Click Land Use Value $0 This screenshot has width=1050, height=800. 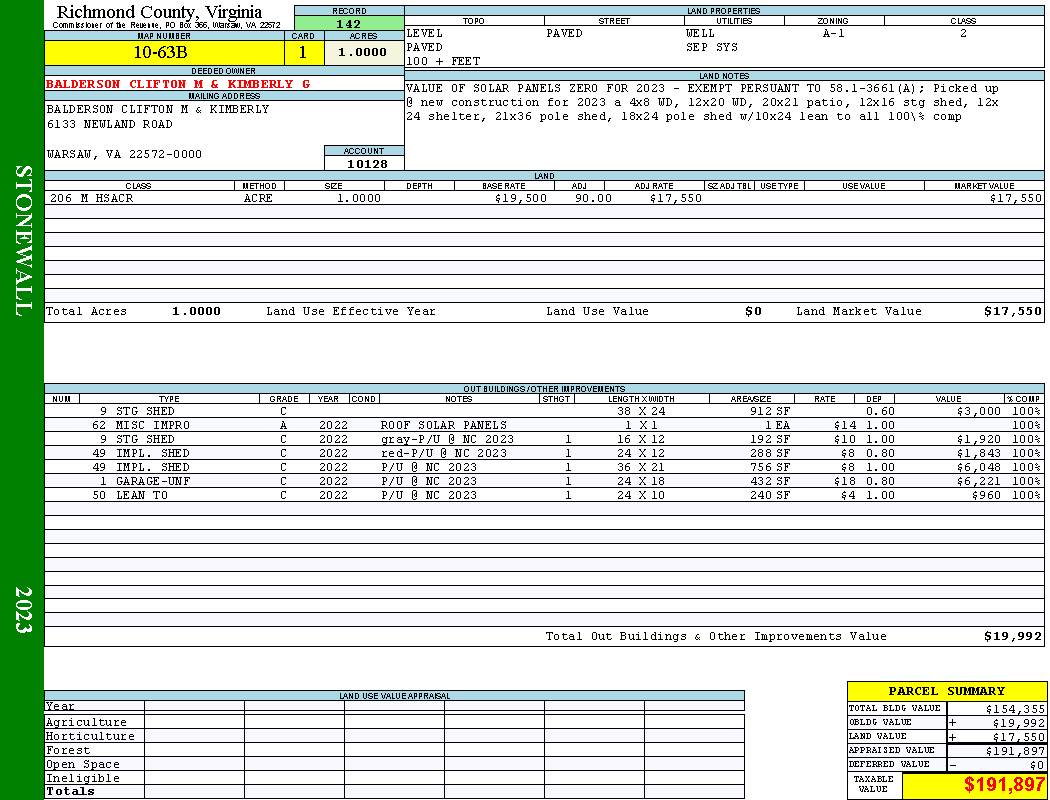point(753,311)
